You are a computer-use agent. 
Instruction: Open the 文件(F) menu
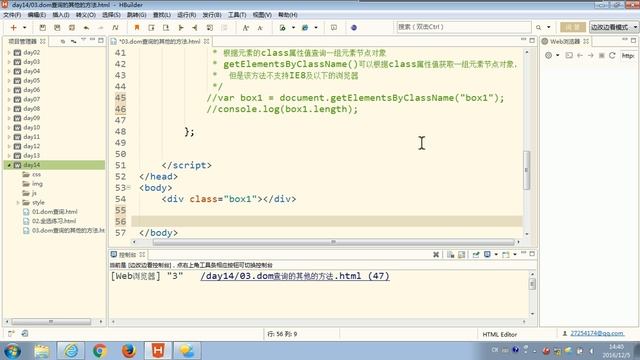(12, 15)
